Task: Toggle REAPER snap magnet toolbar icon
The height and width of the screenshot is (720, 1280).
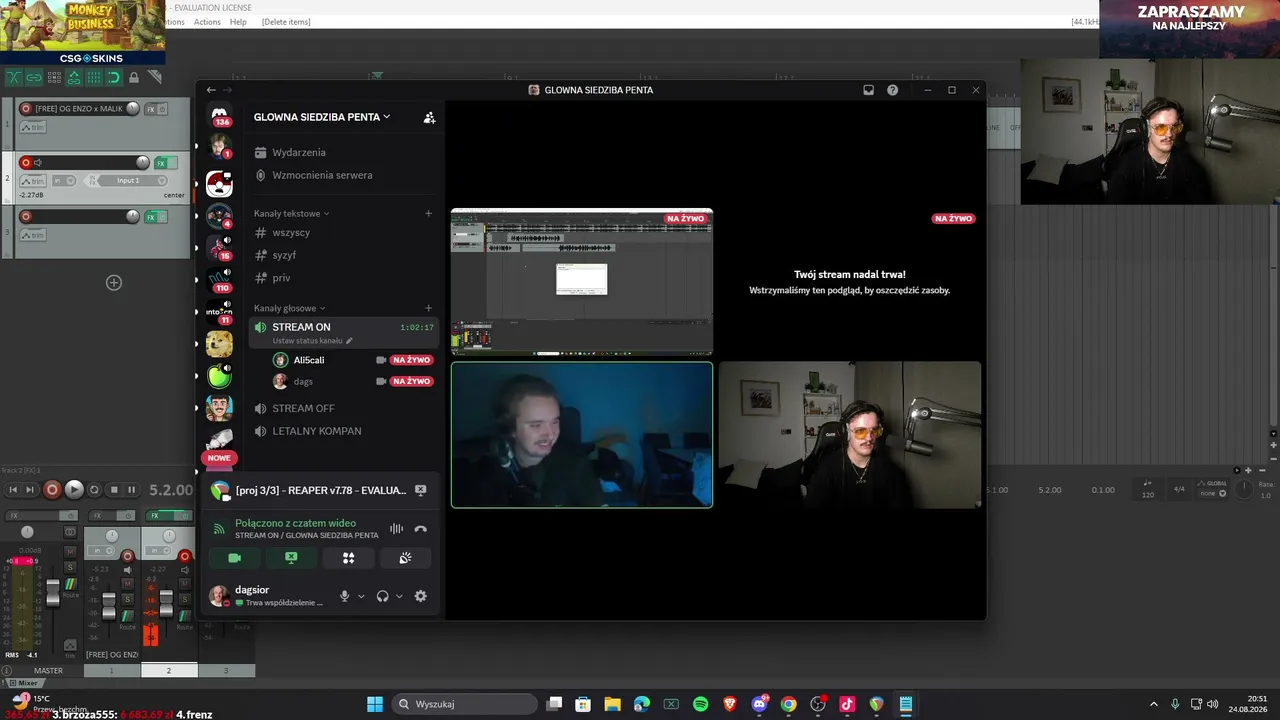Action: tap(114, 77)
